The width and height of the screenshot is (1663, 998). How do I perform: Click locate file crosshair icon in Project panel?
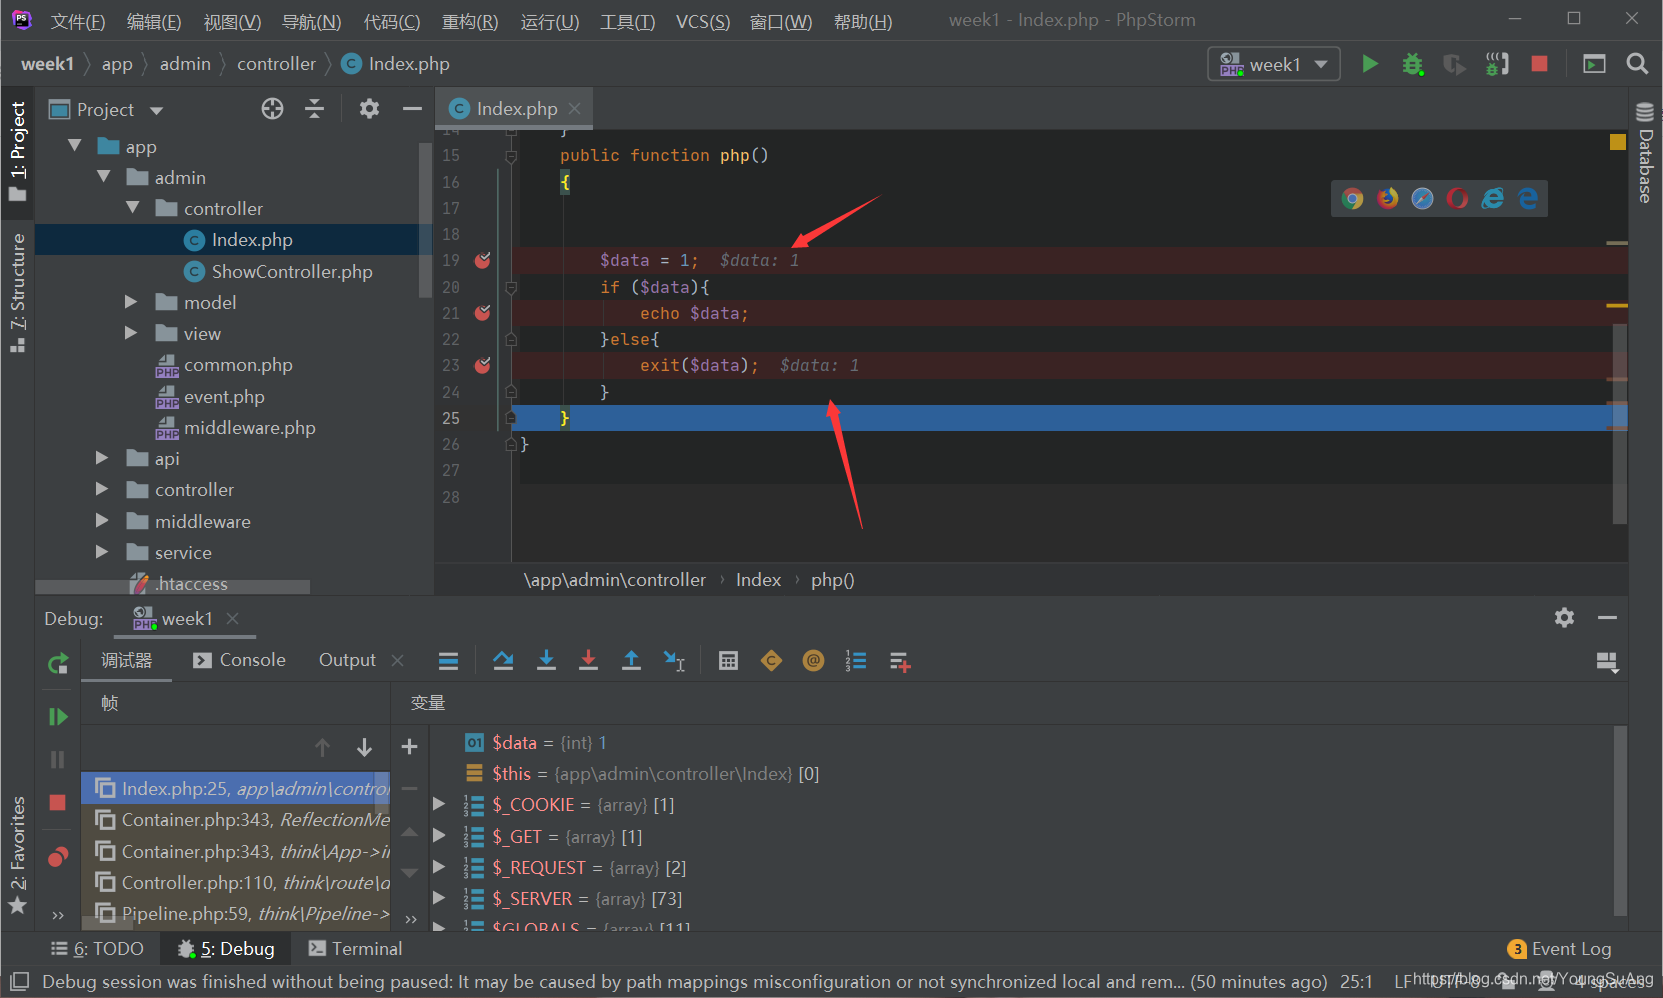point(272,109)
